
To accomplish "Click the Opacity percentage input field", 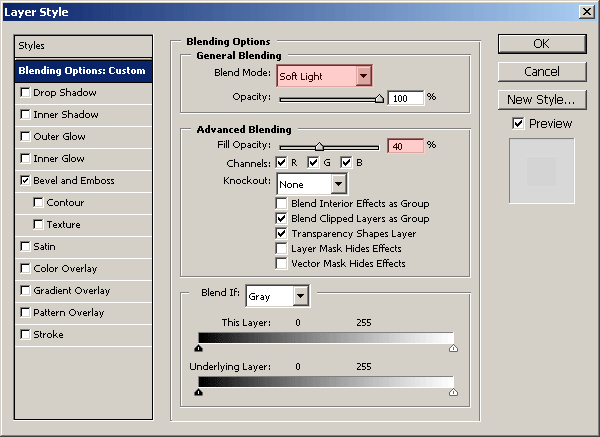I will pos(406,98).
